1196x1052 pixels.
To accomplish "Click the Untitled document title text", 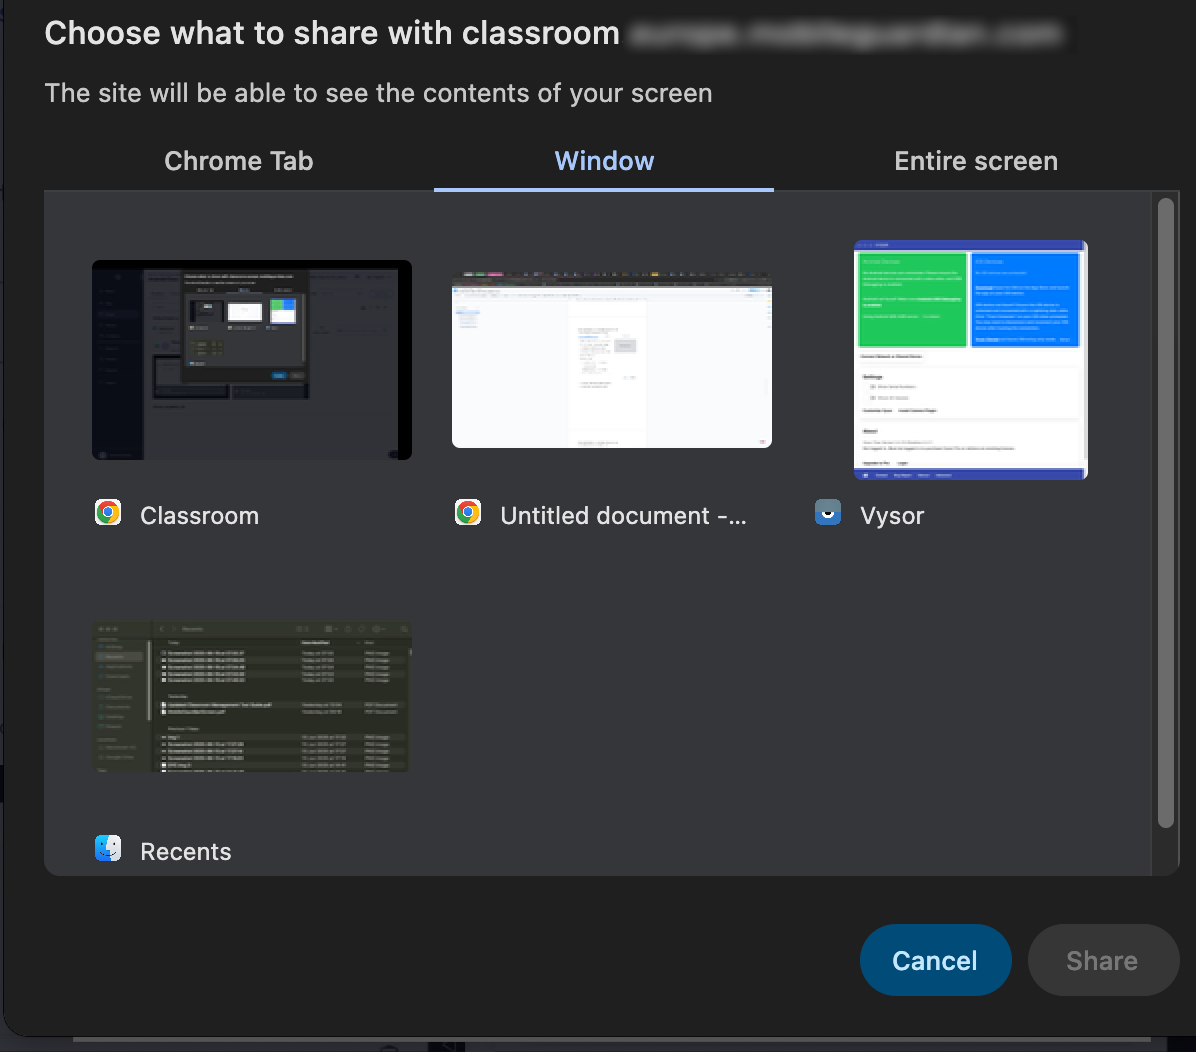I will pyautogui.click(x=623, y=516).
